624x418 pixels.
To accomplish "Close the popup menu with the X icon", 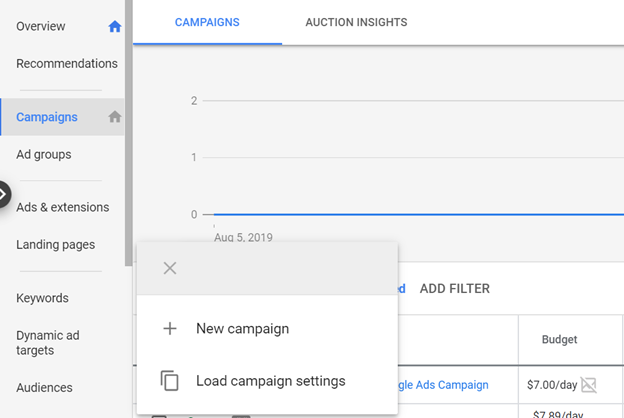I will click(x=170, y=268).
